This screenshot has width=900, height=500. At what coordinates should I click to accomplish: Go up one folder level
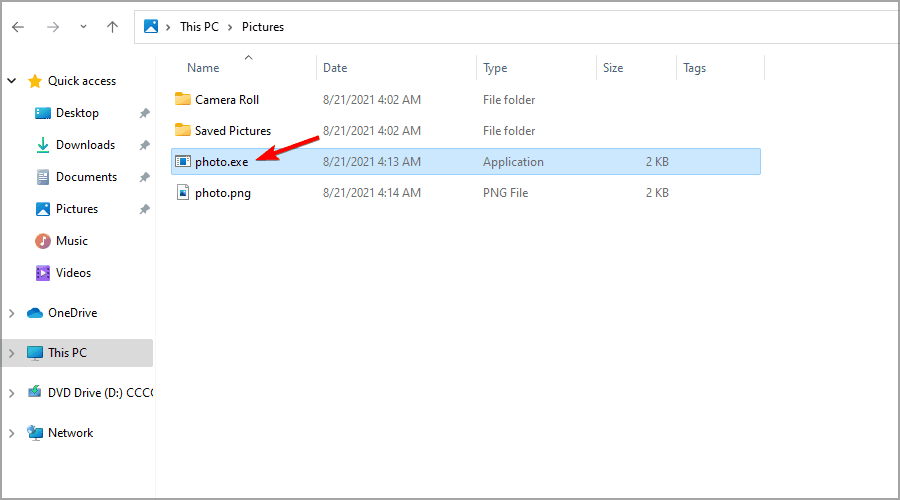point(112,27)
